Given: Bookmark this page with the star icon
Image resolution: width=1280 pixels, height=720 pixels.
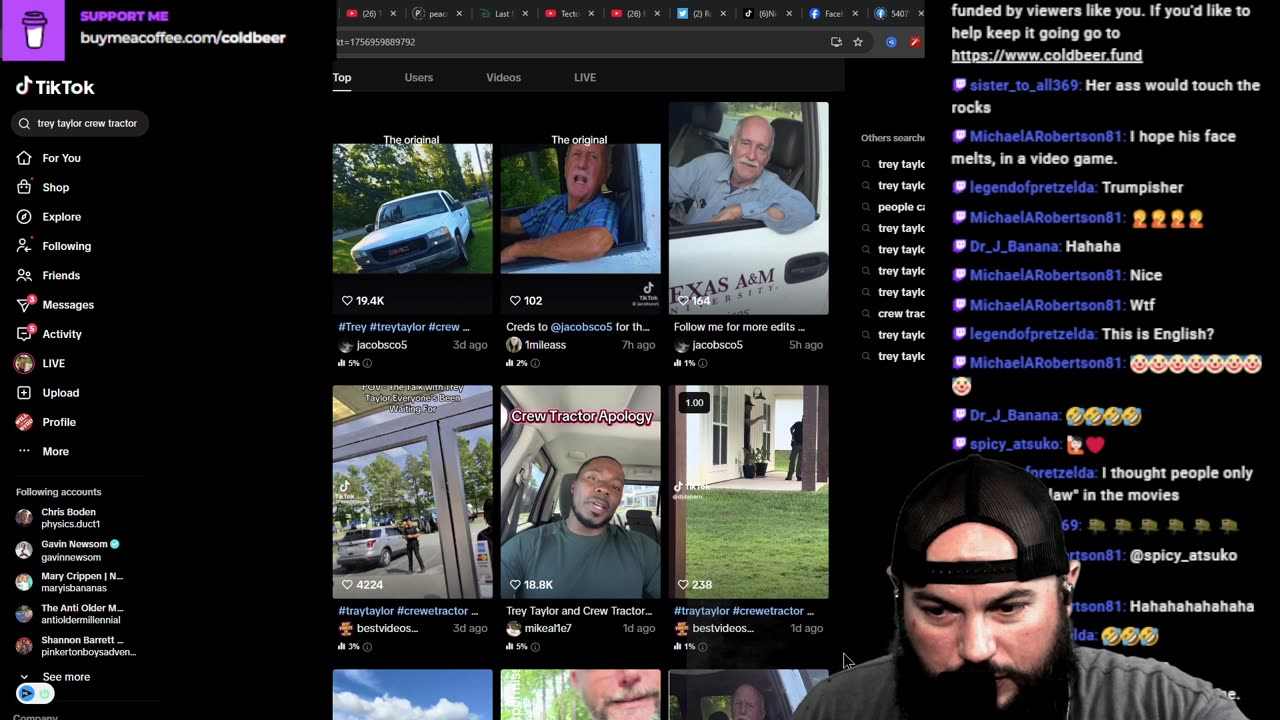Looking at the screenshot, I should [x=858, y=42].
